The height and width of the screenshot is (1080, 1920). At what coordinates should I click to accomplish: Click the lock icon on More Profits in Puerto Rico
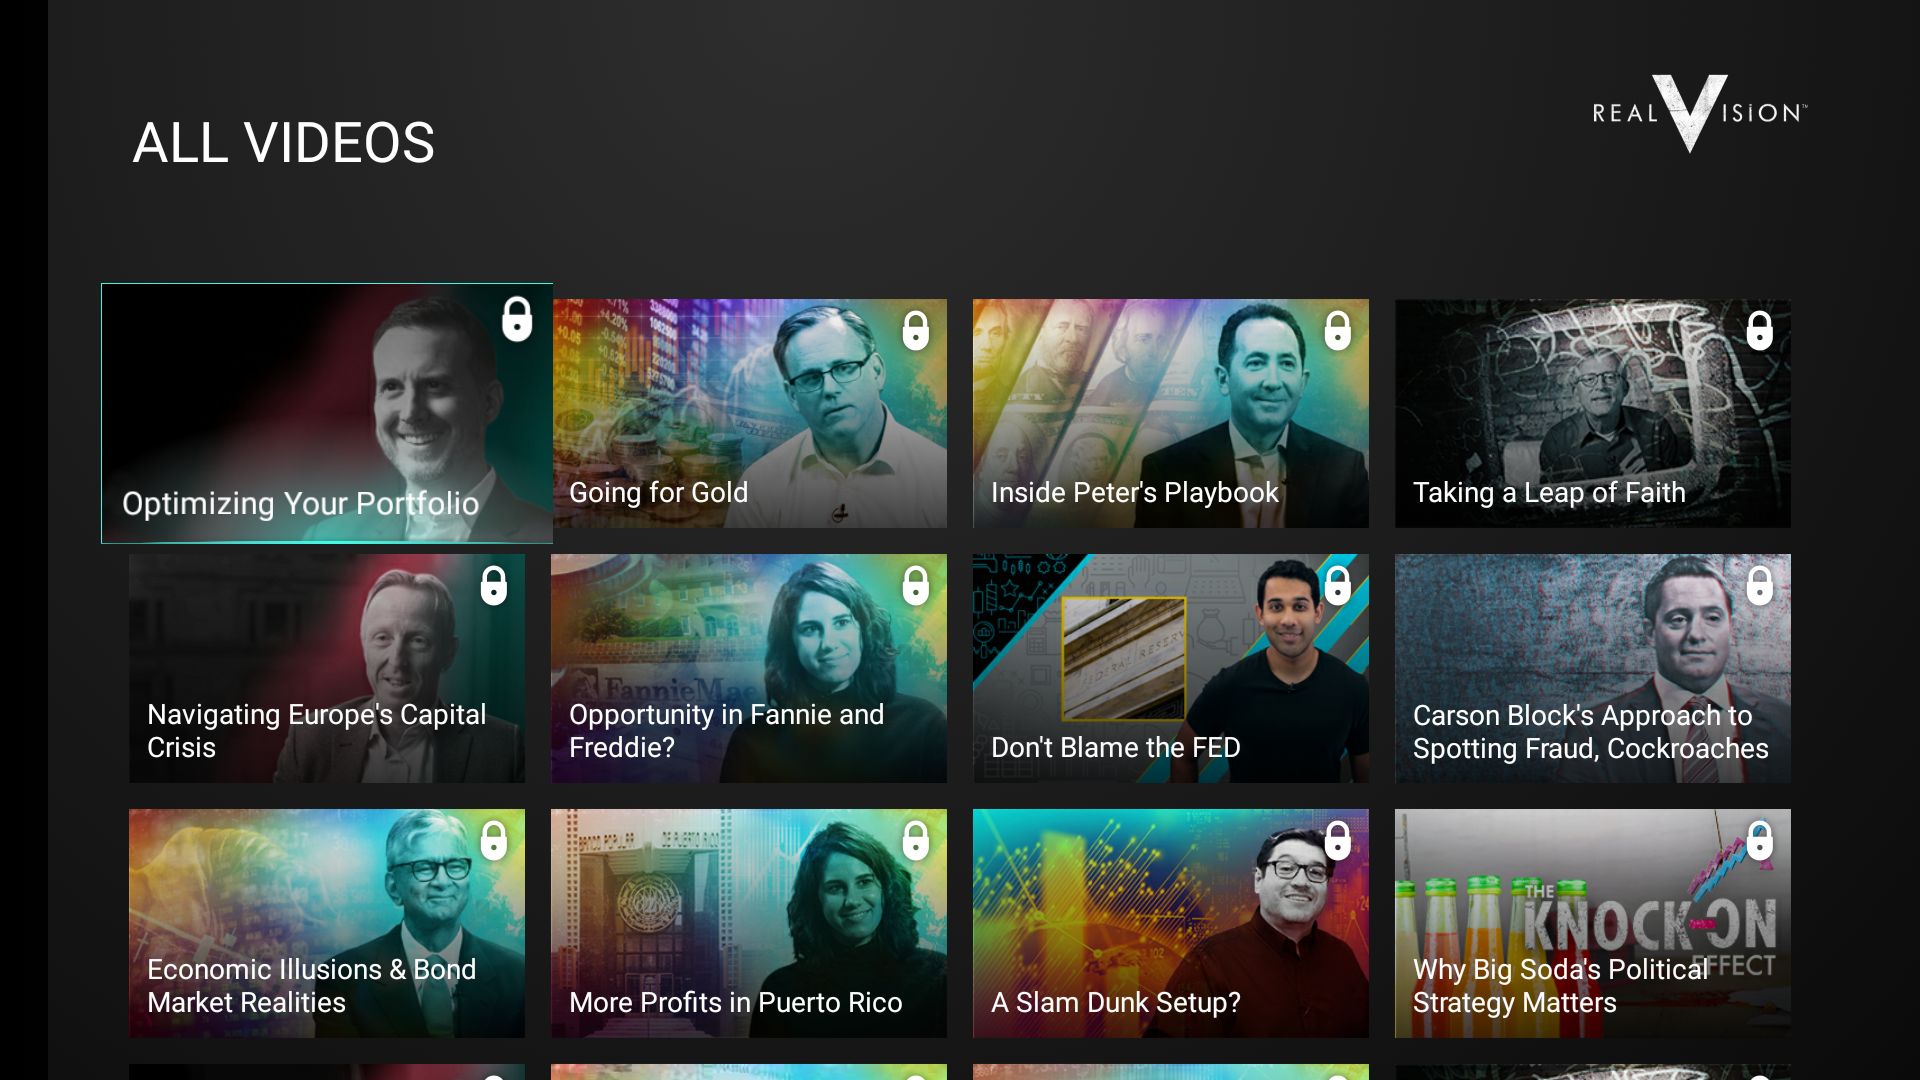(916, 841)
